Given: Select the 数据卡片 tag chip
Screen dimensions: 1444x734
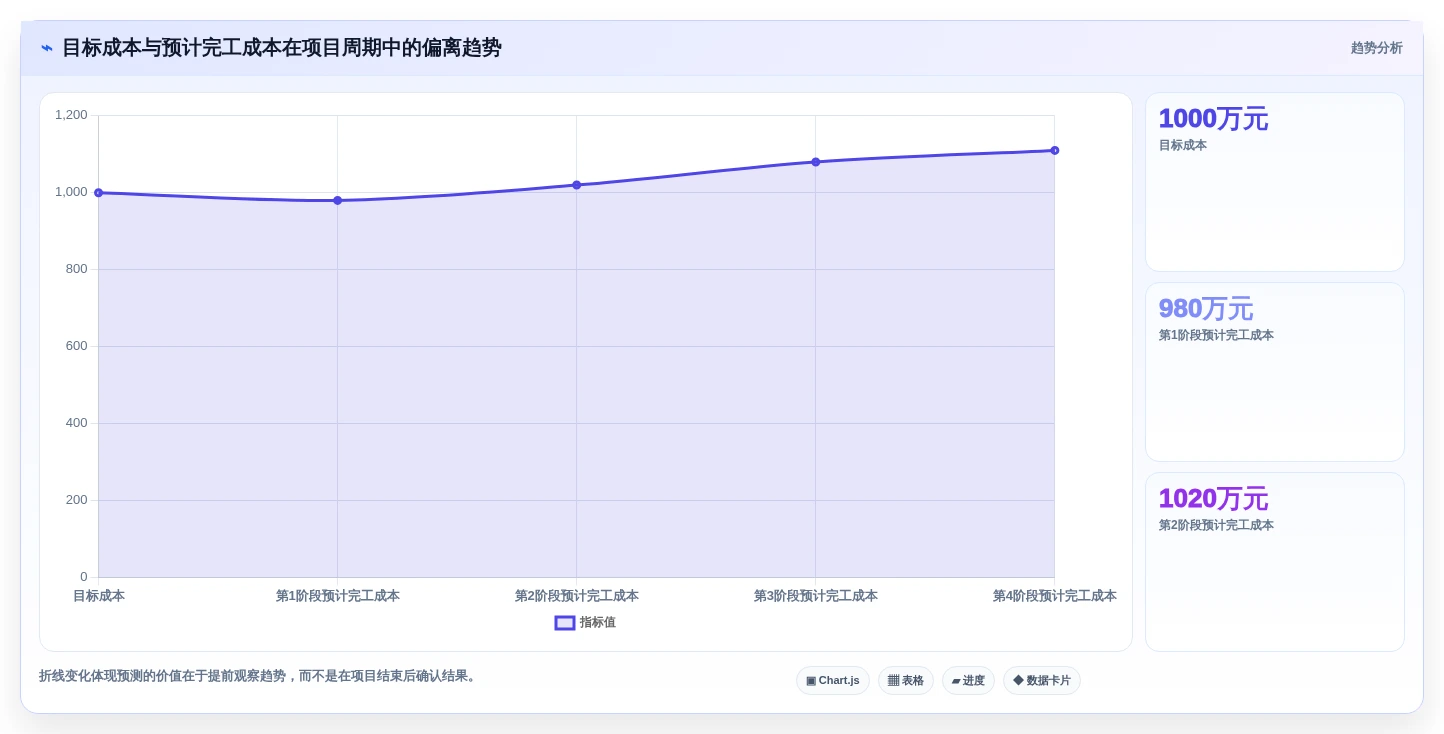Looking at the screenshot, I should 1042,681.
